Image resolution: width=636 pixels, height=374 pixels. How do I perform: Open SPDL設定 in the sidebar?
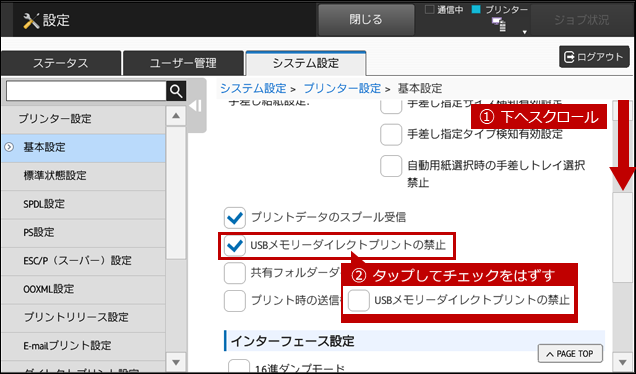[83, 204]
